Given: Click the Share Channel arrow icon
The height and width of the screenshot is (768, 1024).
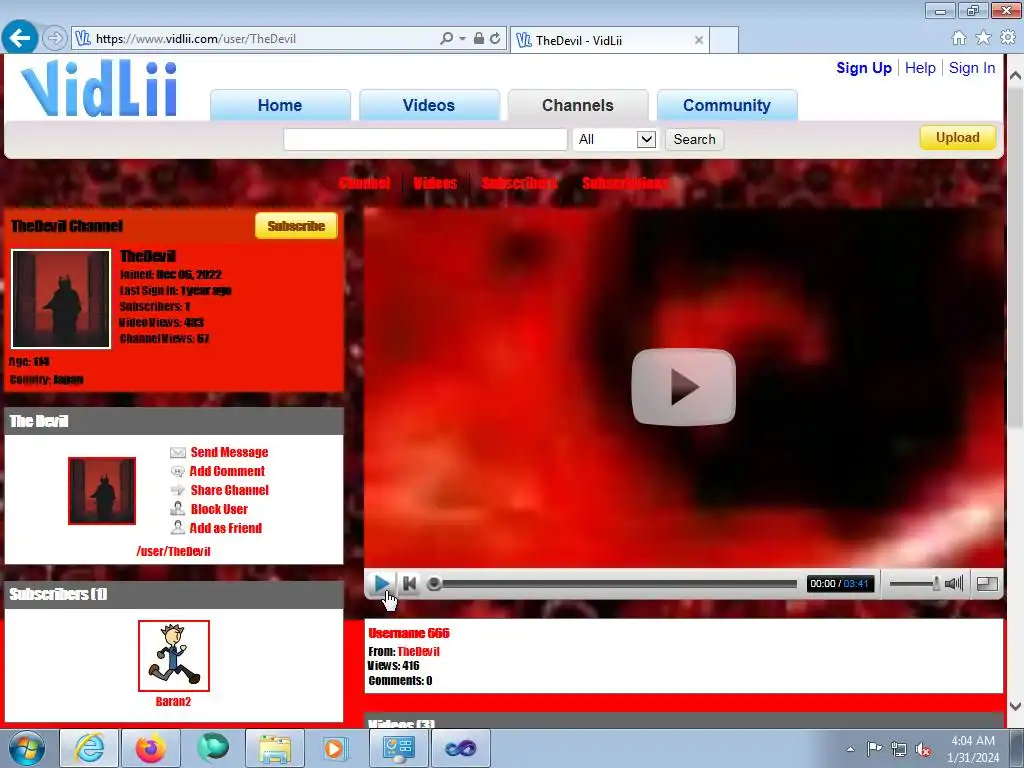Looking at the screenshot, I should coord(178,490).
